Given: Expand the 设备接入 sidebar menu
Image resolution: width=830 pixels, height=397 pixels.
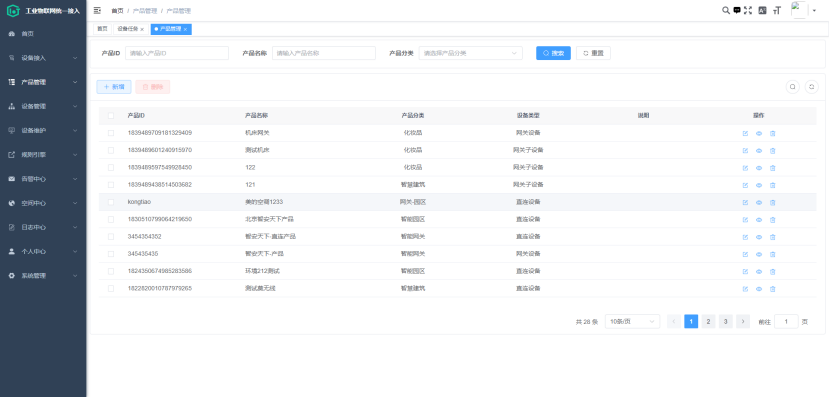Looking at the screenshot, I should click(43, 58).
